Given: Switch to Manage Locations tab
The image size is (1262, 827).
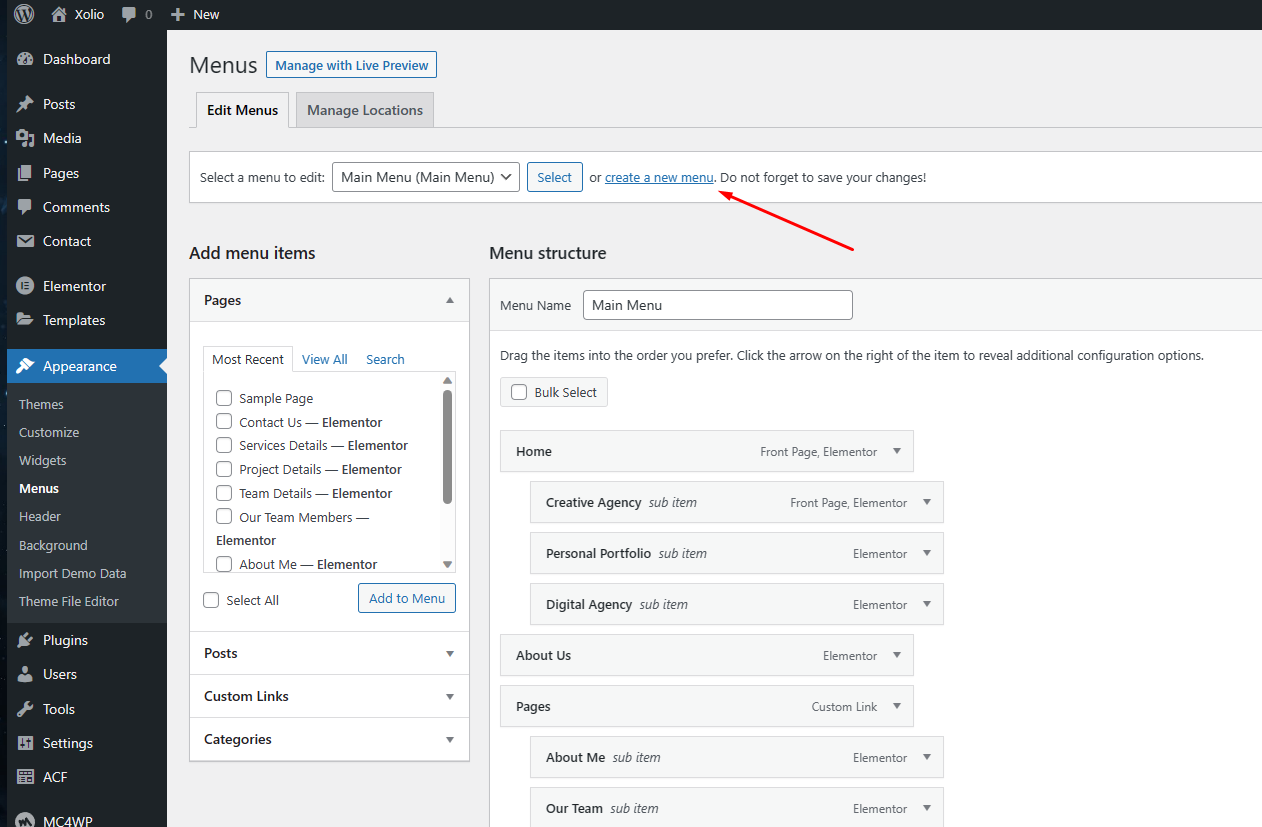Looking at the screenshot, I should (364, 110).
